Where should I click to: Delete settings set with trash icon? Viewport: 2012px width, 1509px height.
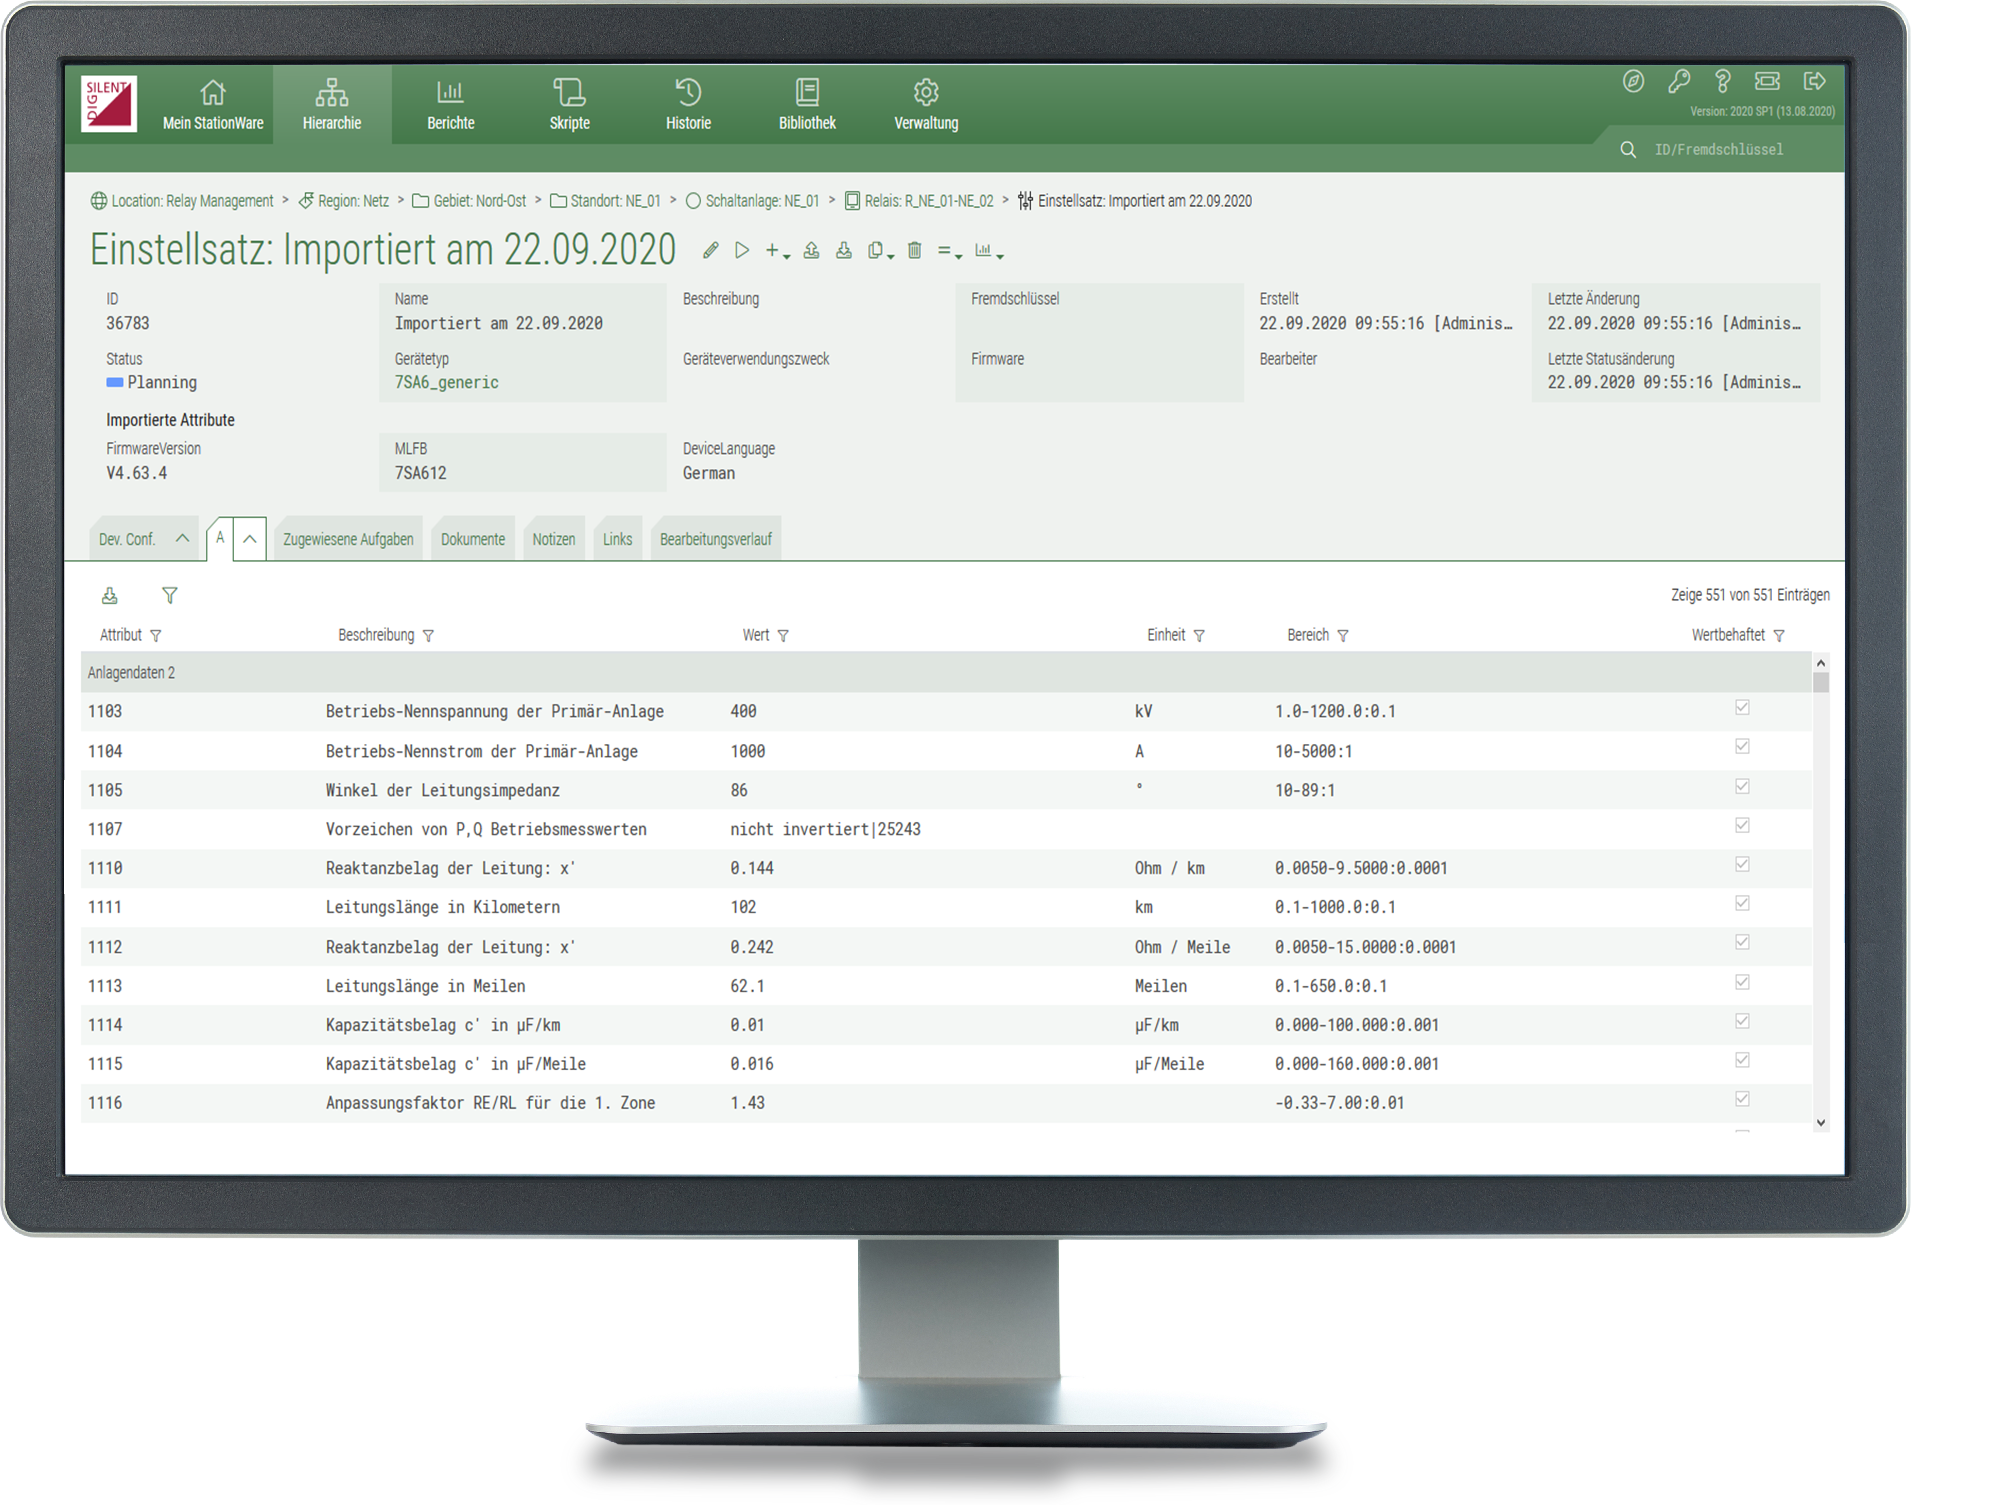[914, 251]
